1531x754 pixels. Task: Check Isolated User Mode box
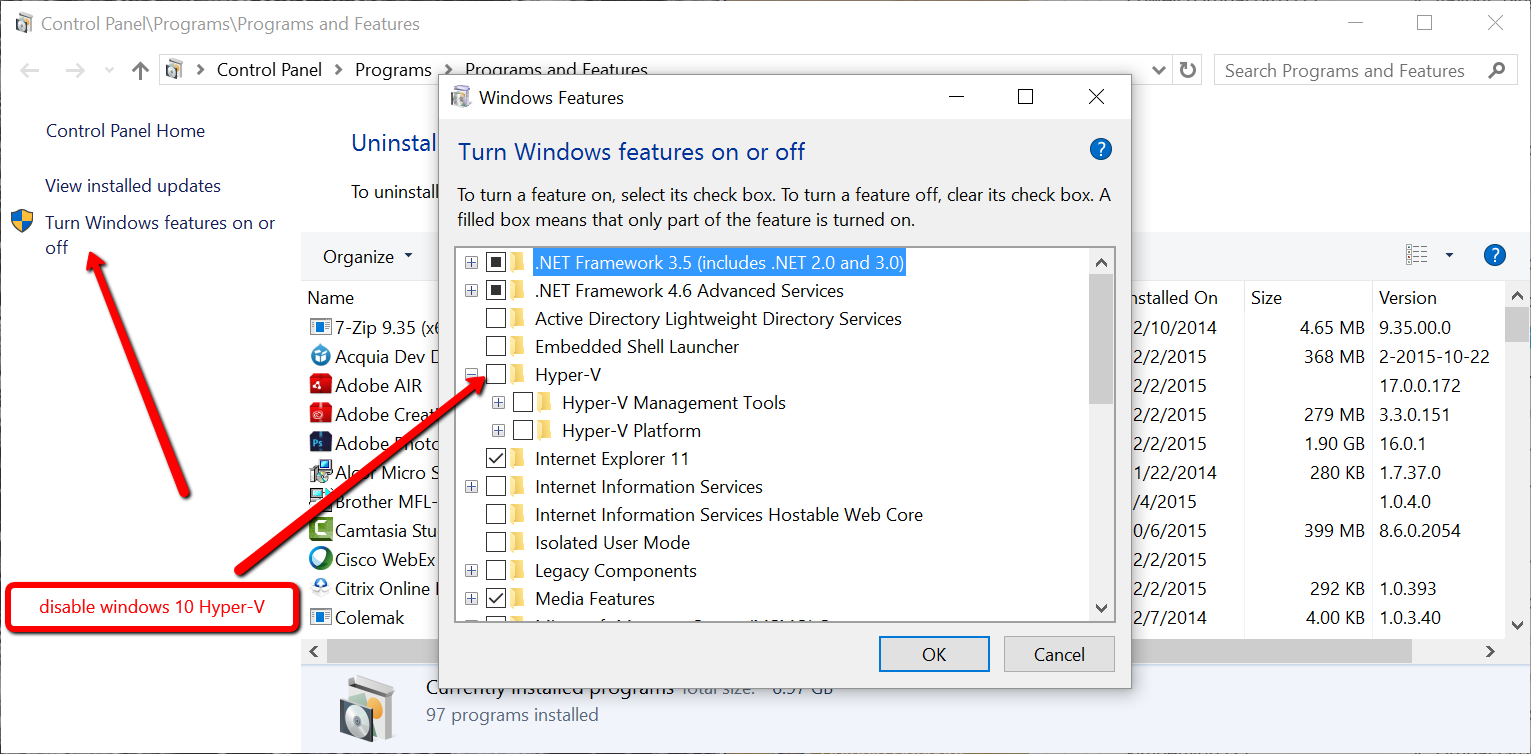pyautogui.click(x=496, y=543)
